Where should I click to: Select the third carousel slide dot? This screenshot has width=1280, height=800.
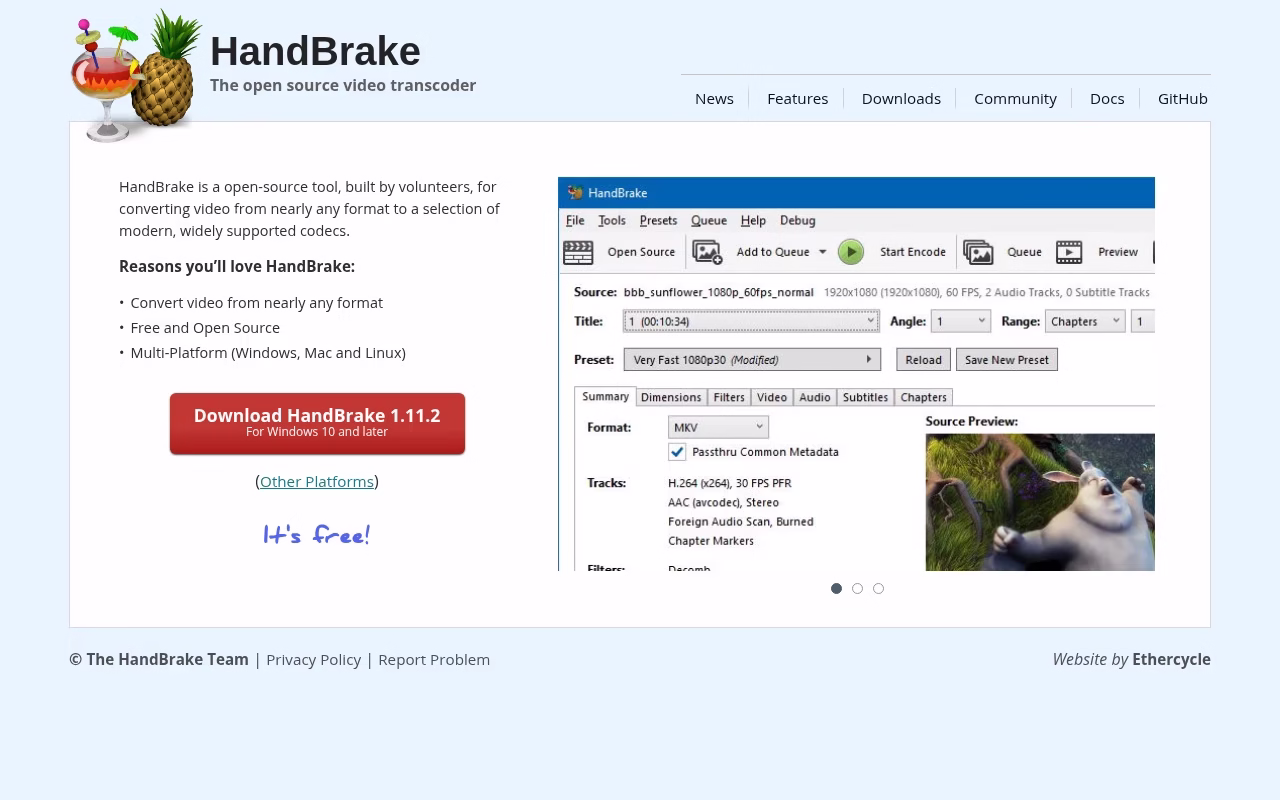[x=878, y=588]
